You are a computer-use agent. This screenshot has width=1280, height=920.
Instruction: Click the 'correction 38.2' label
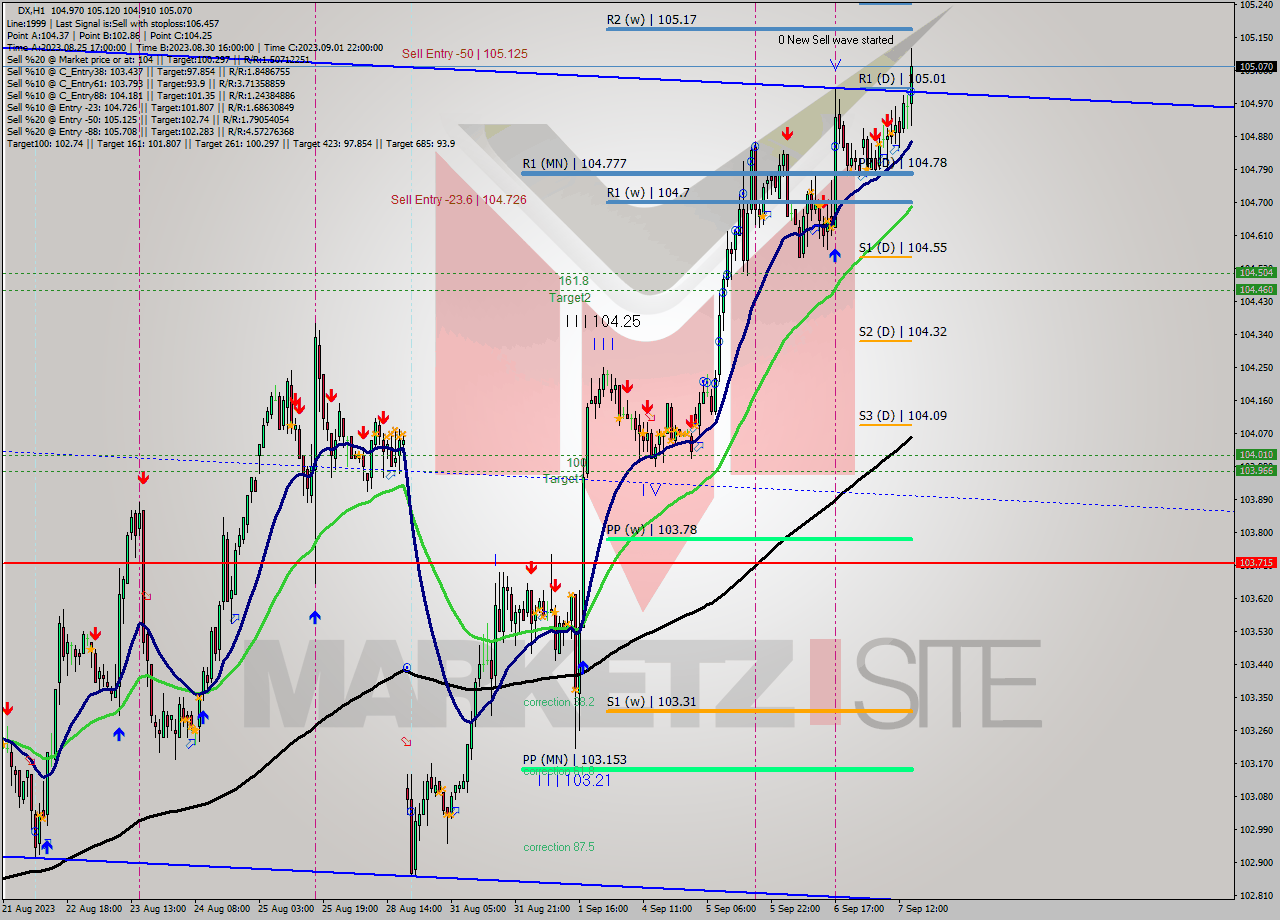[559, 702]
